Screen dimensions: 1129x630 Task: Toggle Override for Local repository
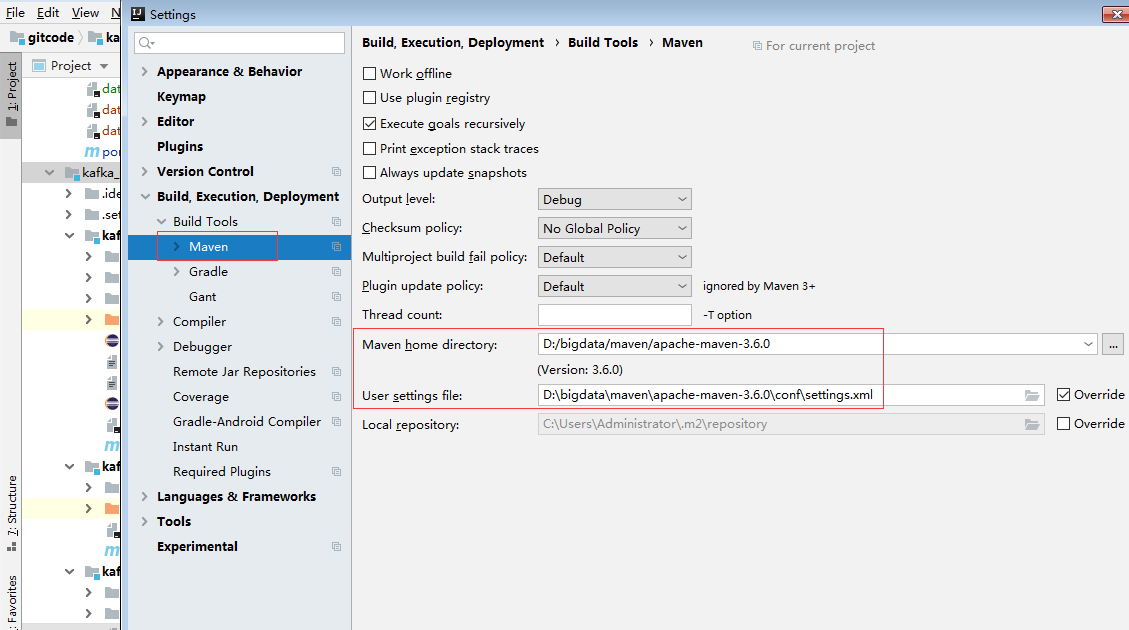pos(1064,423)
